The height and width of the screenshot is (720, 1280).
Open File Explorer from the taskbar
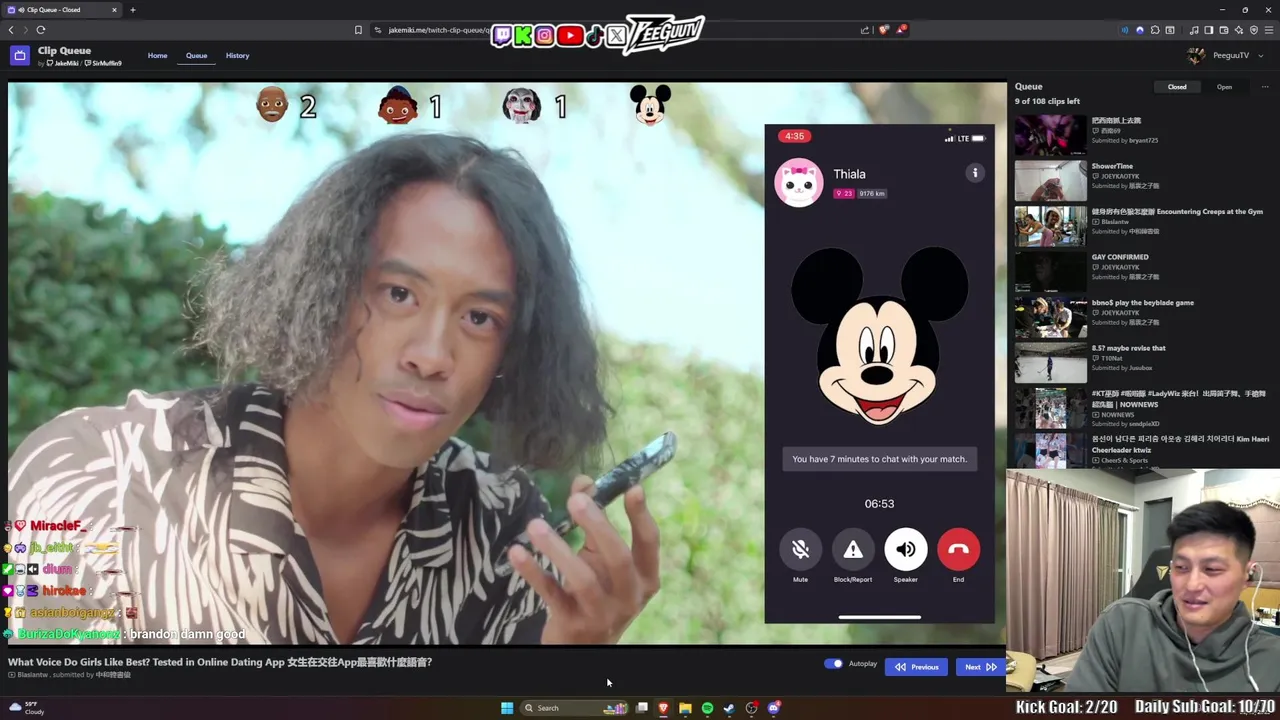[x=685, y=708]
